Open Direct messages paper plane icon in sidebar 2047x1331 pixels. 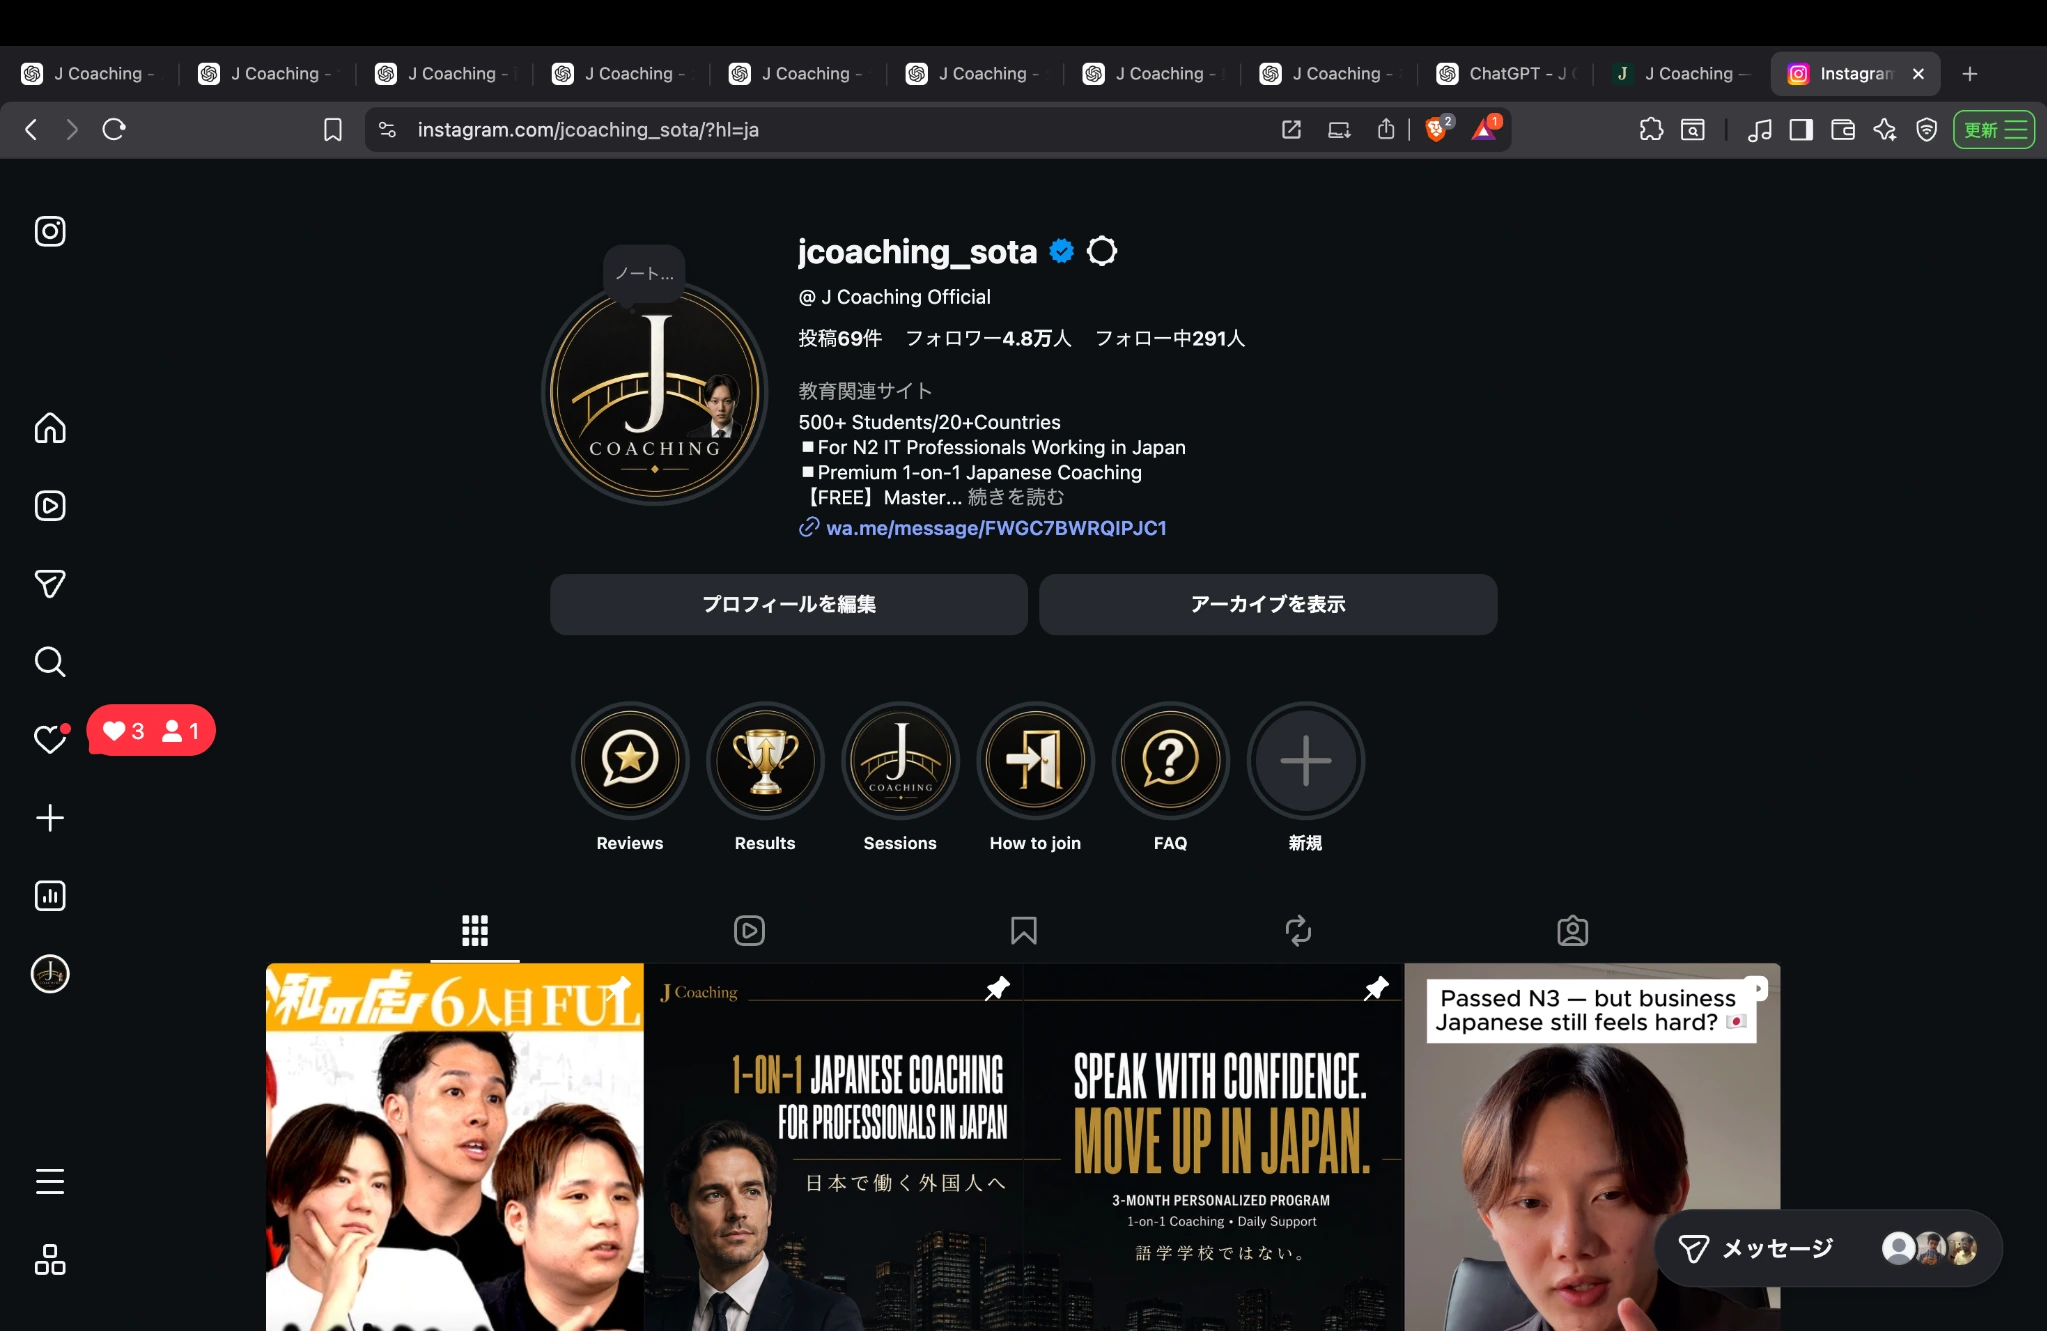[50, 584]
